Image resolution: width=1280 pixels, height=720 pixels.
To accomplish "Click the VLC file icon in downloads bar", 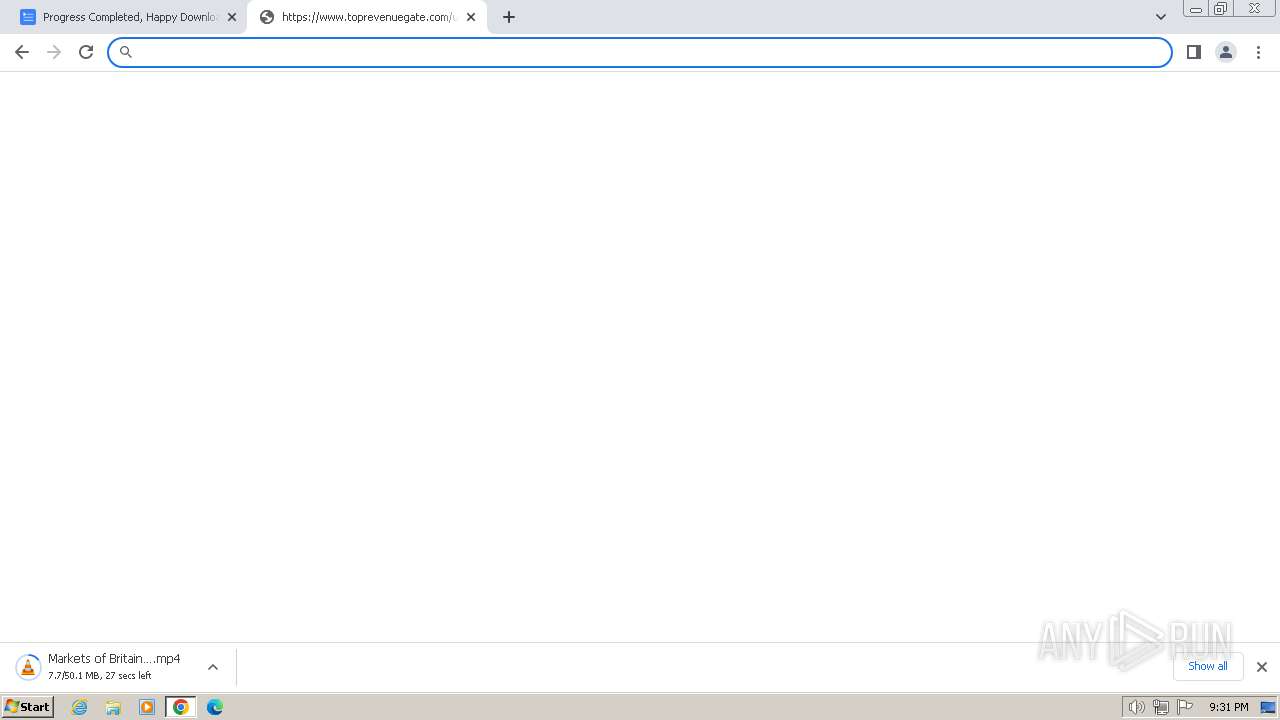I will (x=28, y=667).
